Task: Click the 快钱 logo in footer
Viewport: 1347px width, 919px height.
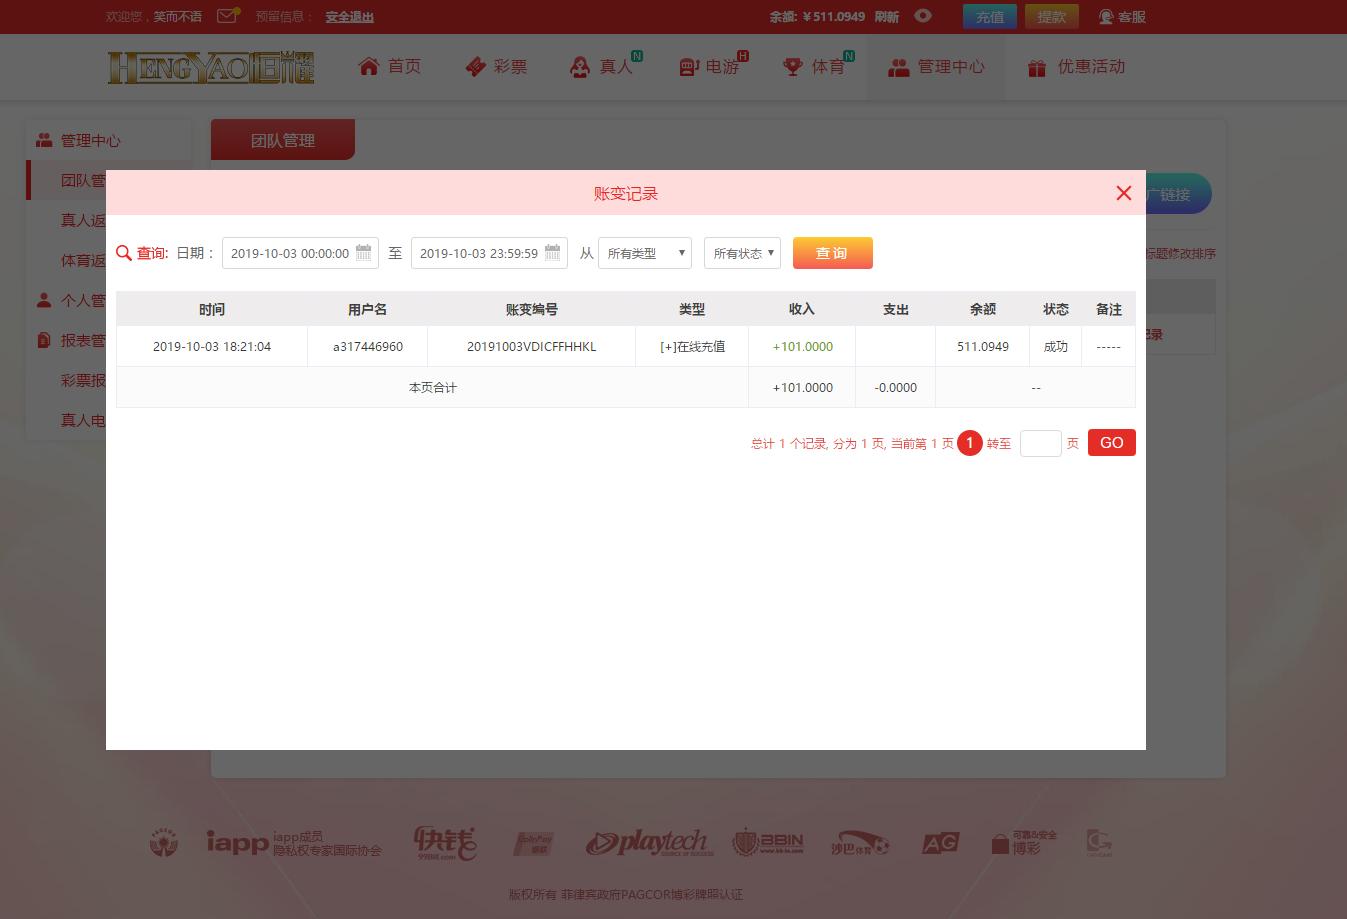Action: pos(445,843)
